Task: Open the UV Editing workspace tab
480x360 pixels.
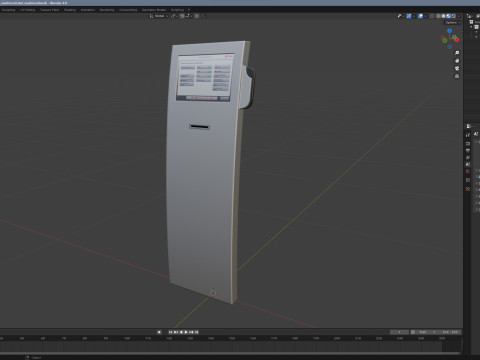Action: [27, 10]
